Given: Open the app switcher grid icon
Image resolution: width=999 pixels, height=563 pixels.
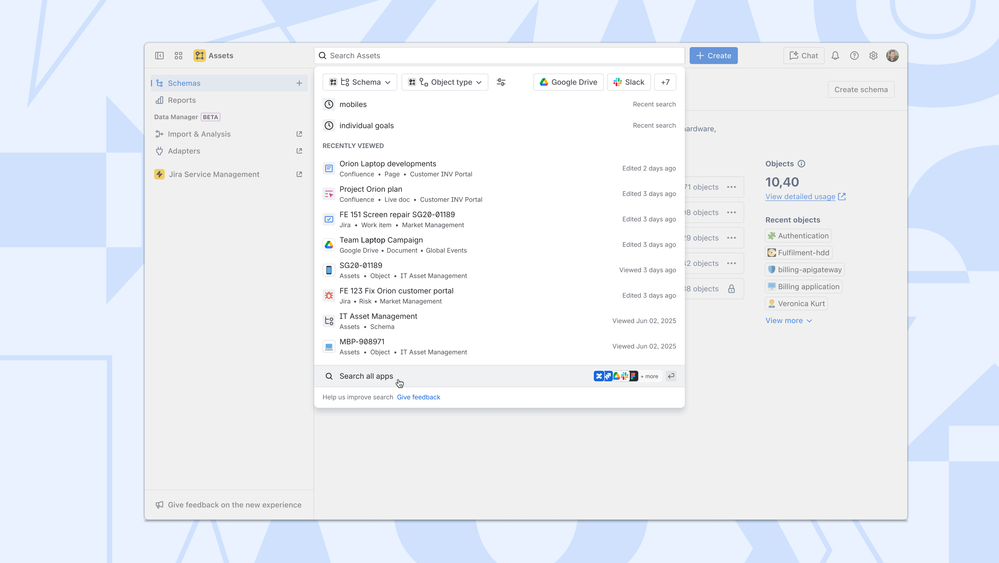Looking at the screenshot, I should pyautogui.click(x=178, y=55).
